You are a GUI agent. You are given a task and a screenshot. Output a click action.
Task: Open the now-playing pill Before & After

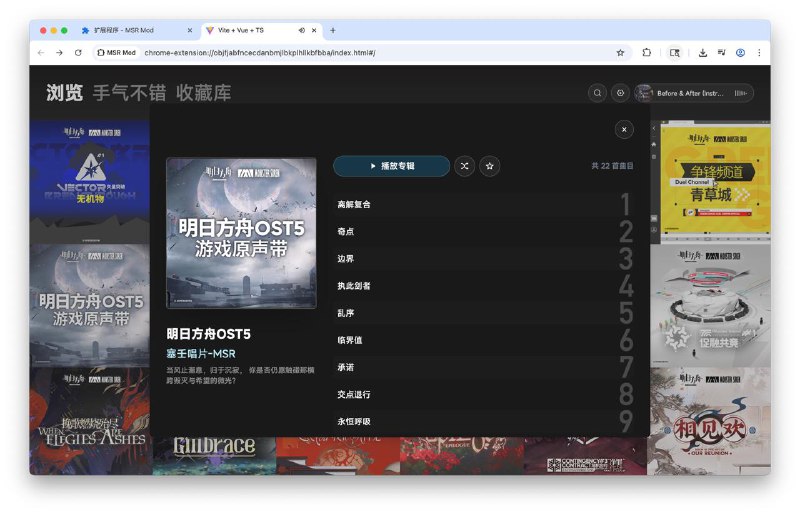693,93
